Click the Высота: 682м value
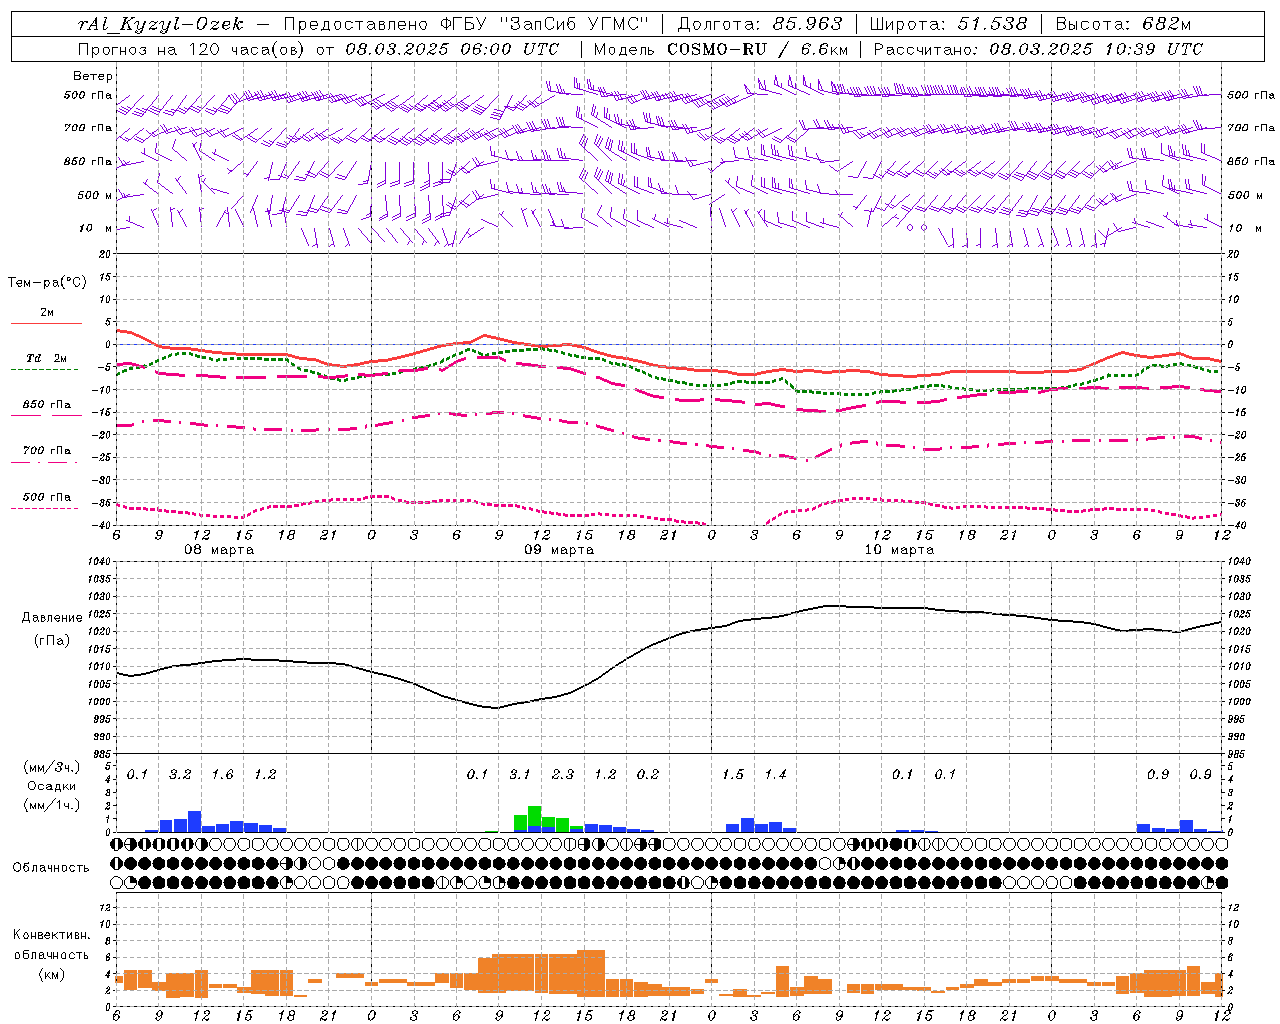Image resolution: width=1280 pixels, height=1024 pixels. (1124, 25)
